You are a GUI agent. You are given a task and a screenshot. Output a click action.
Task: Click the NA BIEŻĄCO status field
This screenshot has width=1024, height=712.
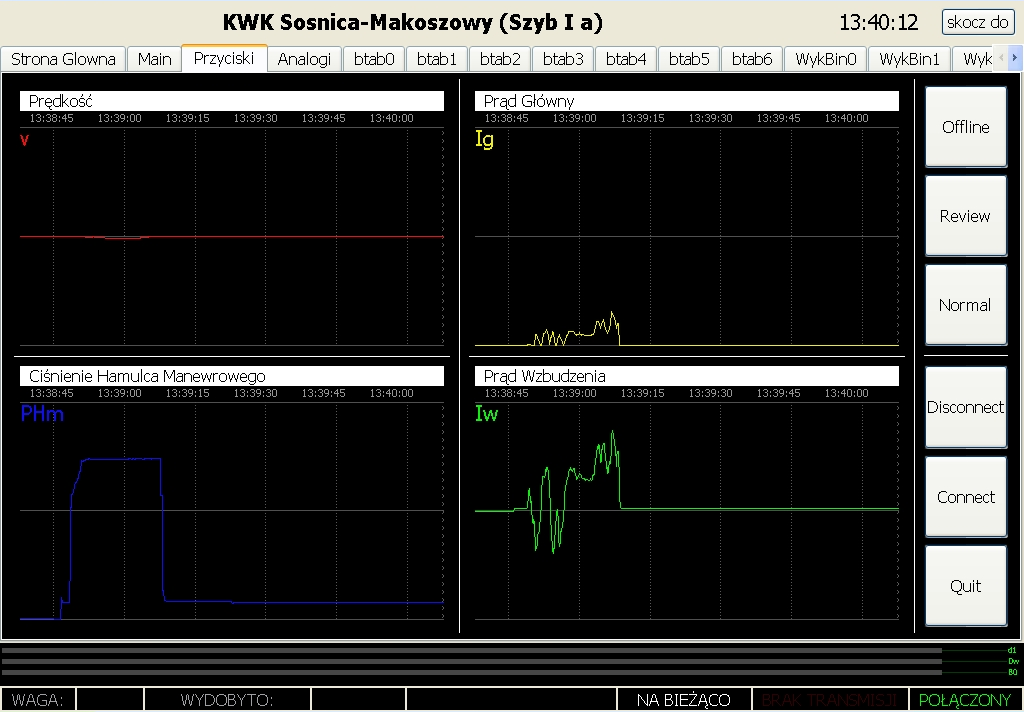(x=684, y=700)
